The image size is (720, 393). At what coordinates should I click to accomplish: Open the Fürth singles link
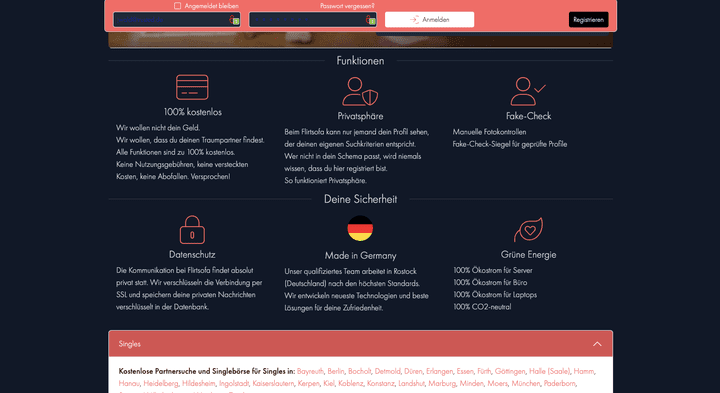(x=484, y=371)
